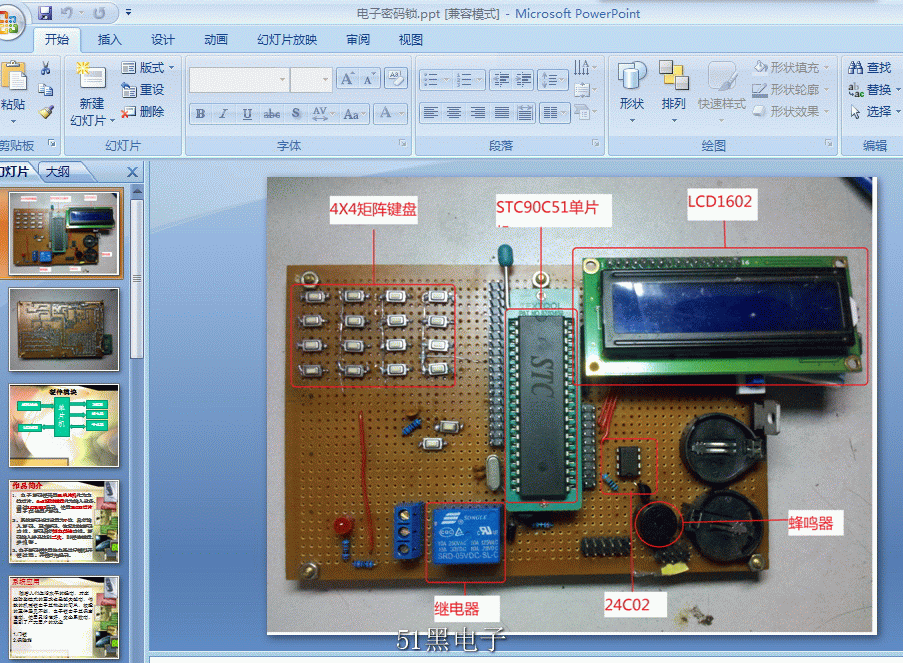903x663 pixels.
Task: Toggle strikethrough abc formatting
Action: click(x=271, y=113)
